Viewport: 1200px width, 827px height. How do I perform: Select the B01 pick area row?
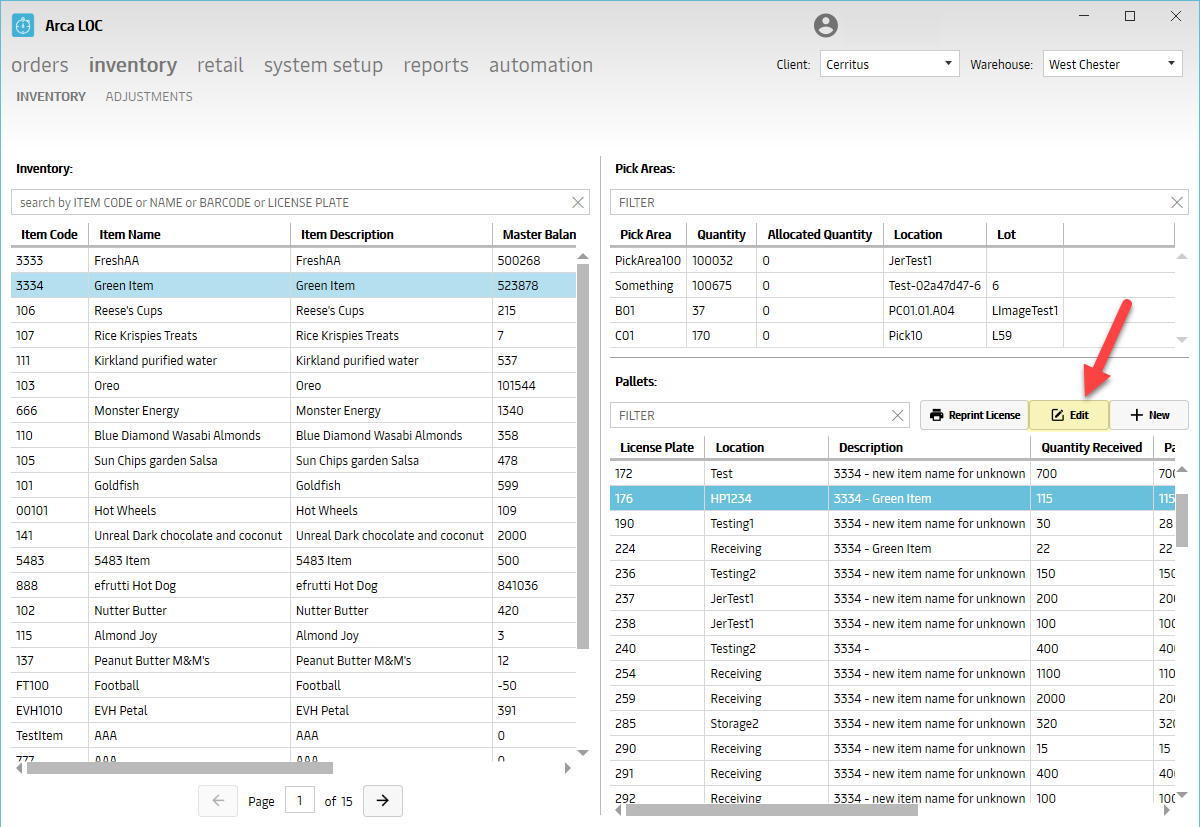click(892, 310)
